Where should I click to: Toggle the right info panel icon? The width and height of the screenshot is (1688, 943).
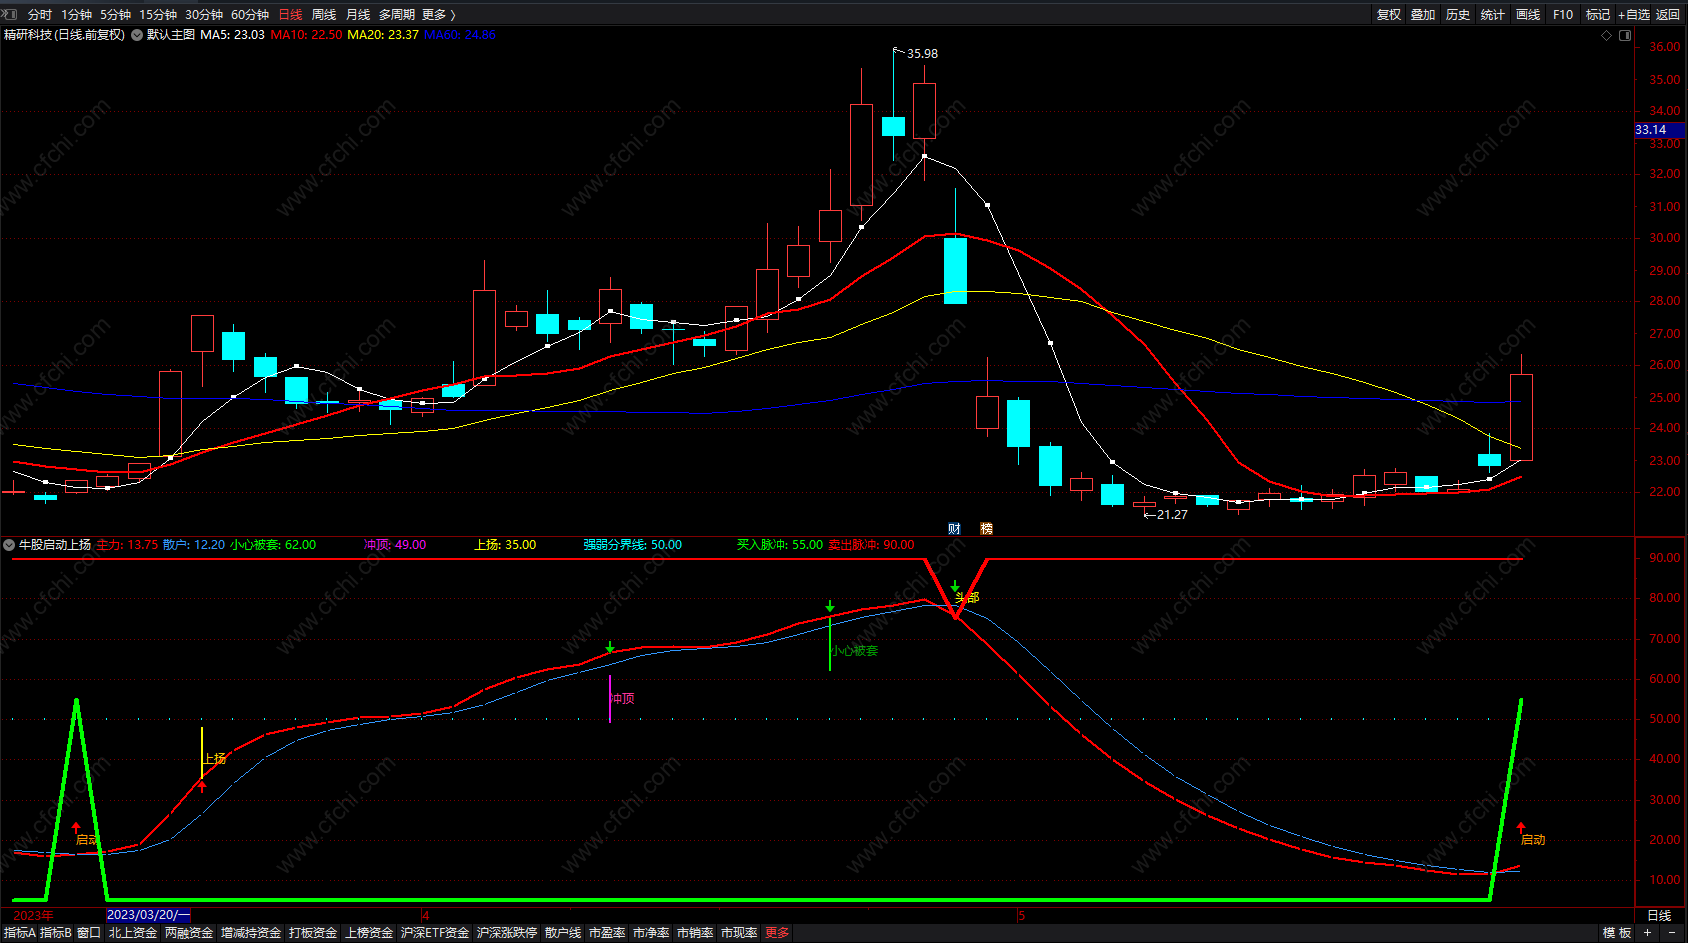pos(1625,35)
